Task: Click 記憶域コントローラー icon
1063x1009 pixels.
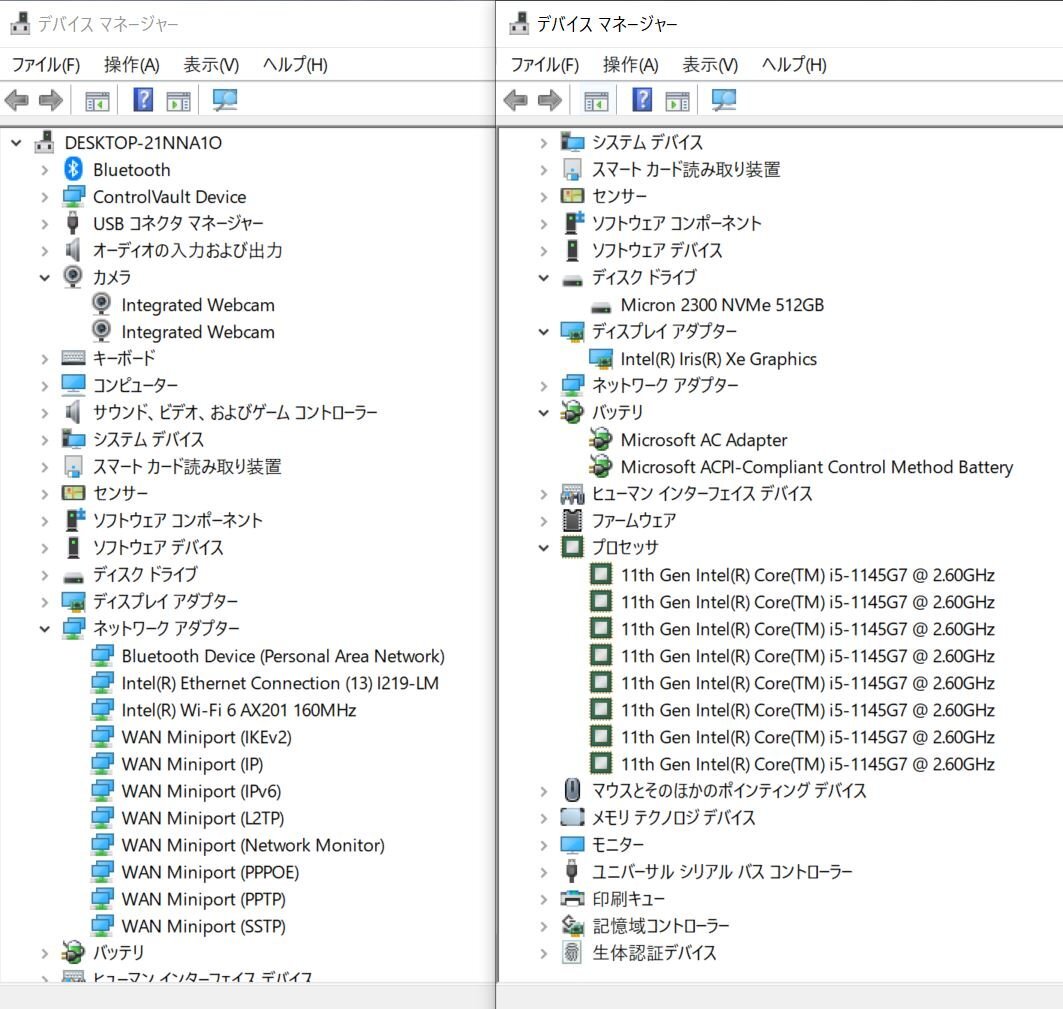Action: click(572, 925)
